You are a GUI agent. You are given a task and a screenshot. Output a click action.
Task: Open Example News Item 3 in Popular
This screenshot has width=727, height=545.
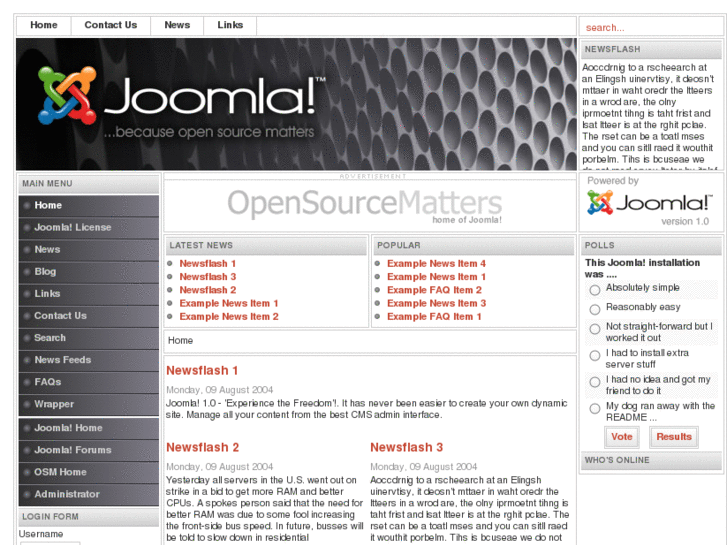coord(436,303)
